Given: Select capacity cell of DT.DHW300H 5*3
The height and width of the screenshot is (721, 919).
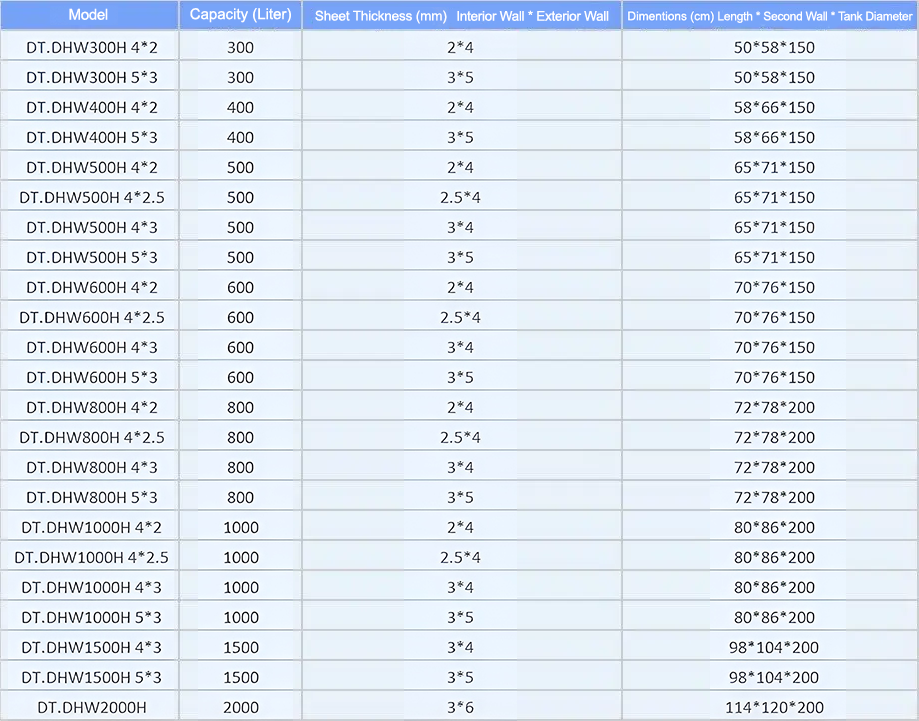Looking at the screenshot, I should (x=241, y=77).
